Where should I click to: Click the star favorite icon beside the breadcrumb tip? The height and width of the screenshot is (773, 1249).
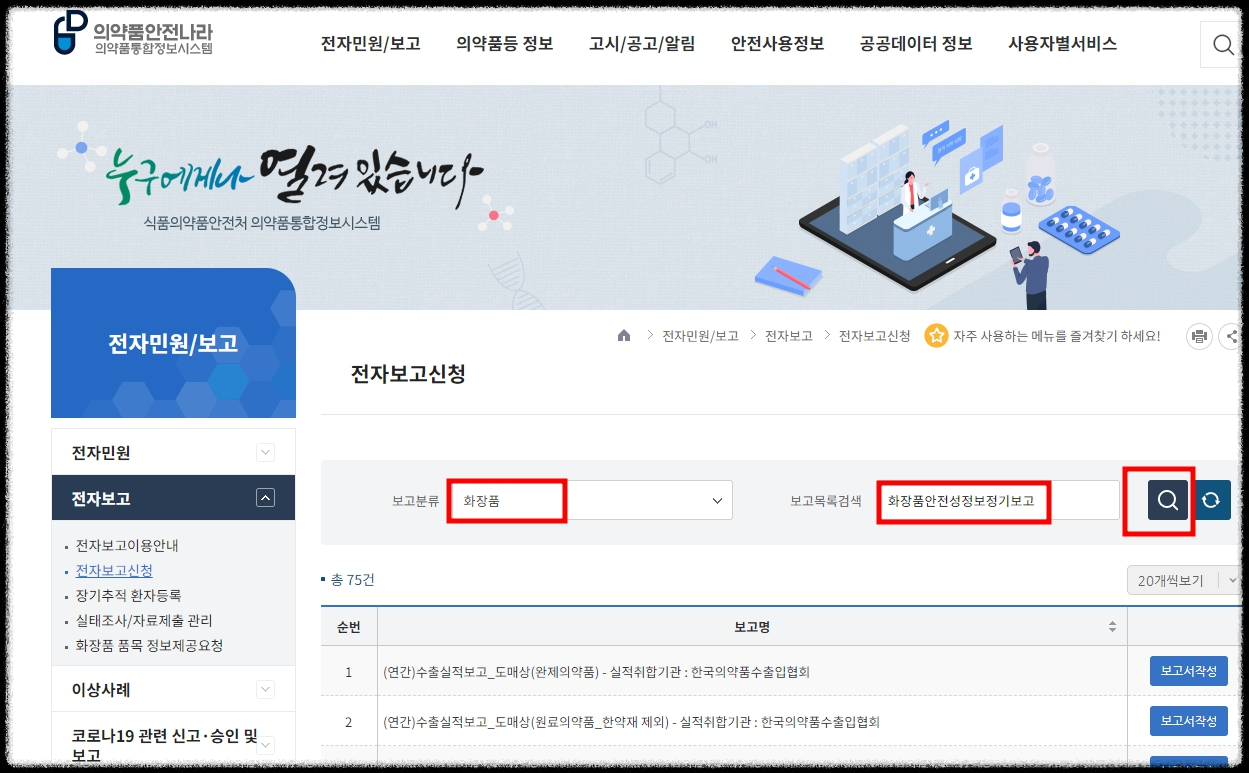pos(936,336)
